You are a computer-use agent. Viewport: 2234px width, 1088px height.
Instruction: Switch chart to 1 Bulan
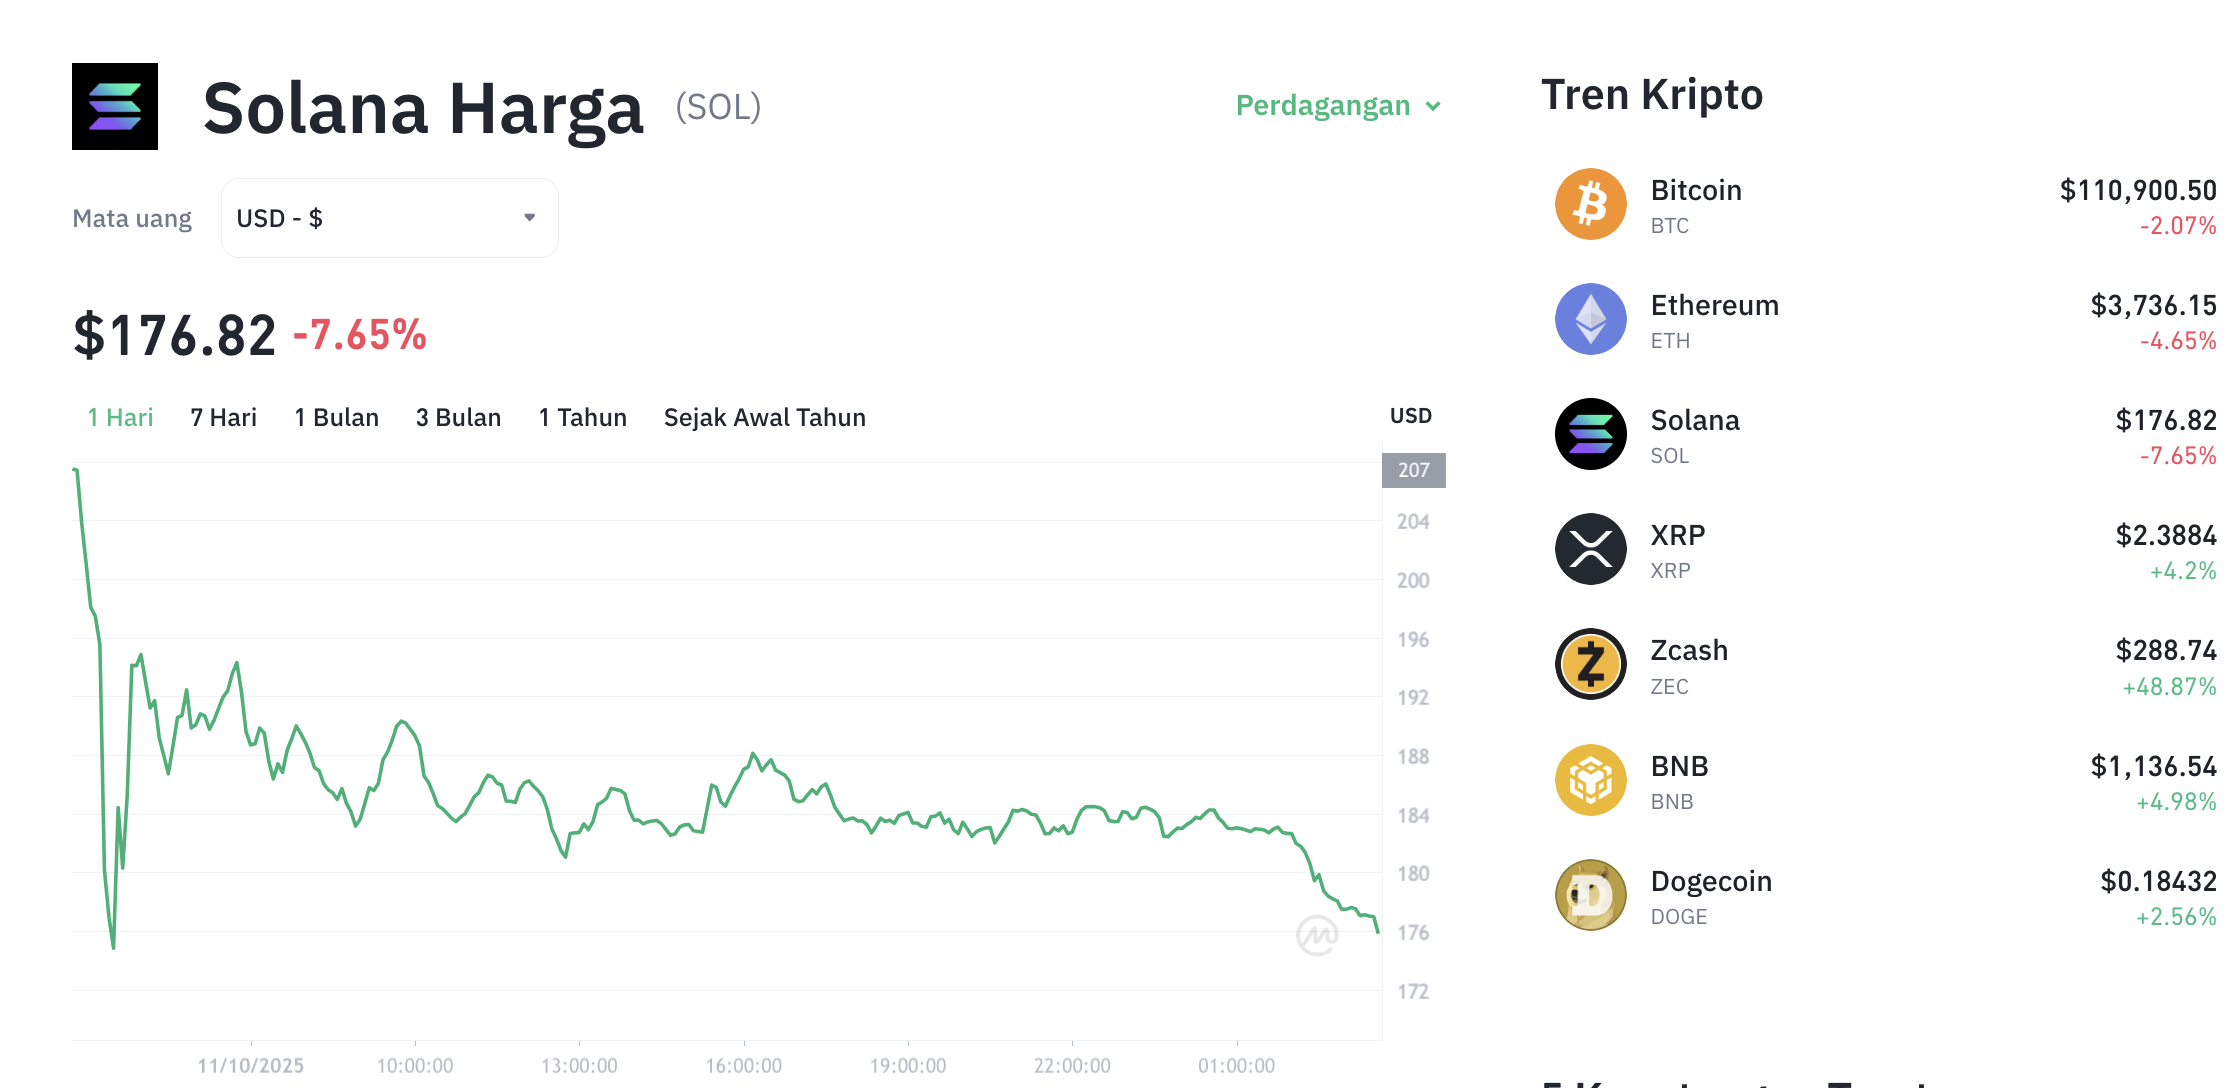(336, 418)
